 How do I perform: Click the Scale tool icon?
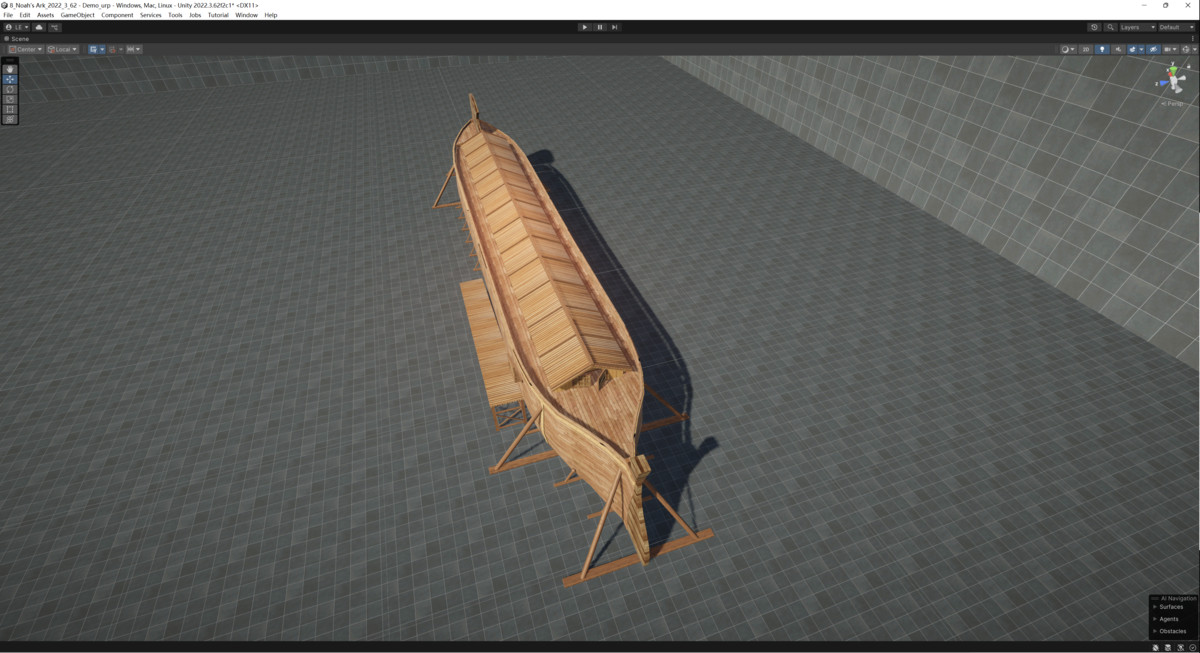point(10,99)
